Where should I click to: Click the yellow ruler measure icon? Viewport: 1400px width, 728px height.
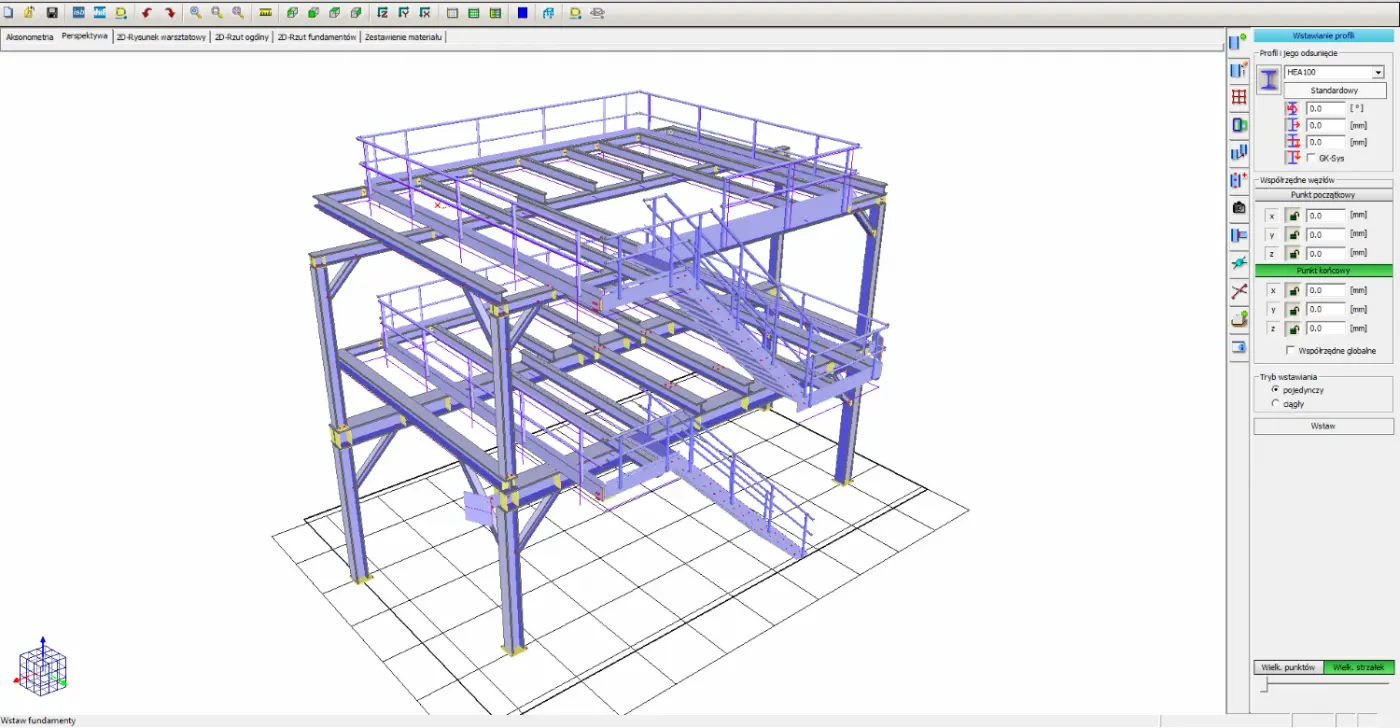click(265, 13)
